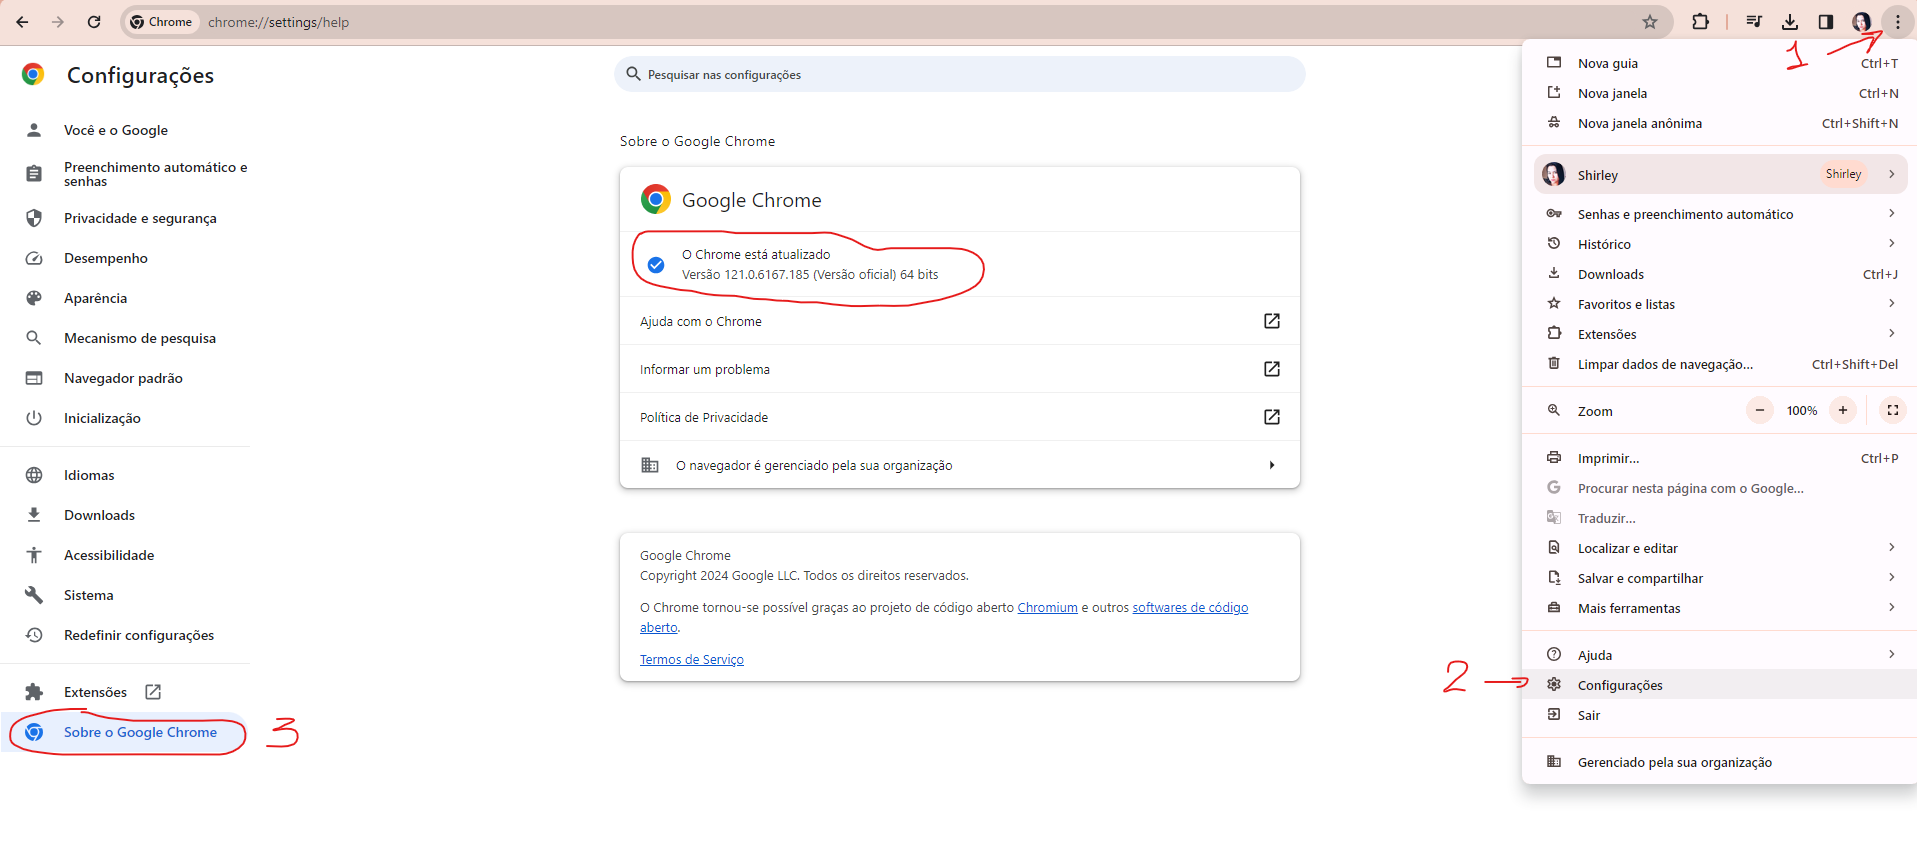1917x860 pixels.
Task: Click the search settings field
Action: 960,74
